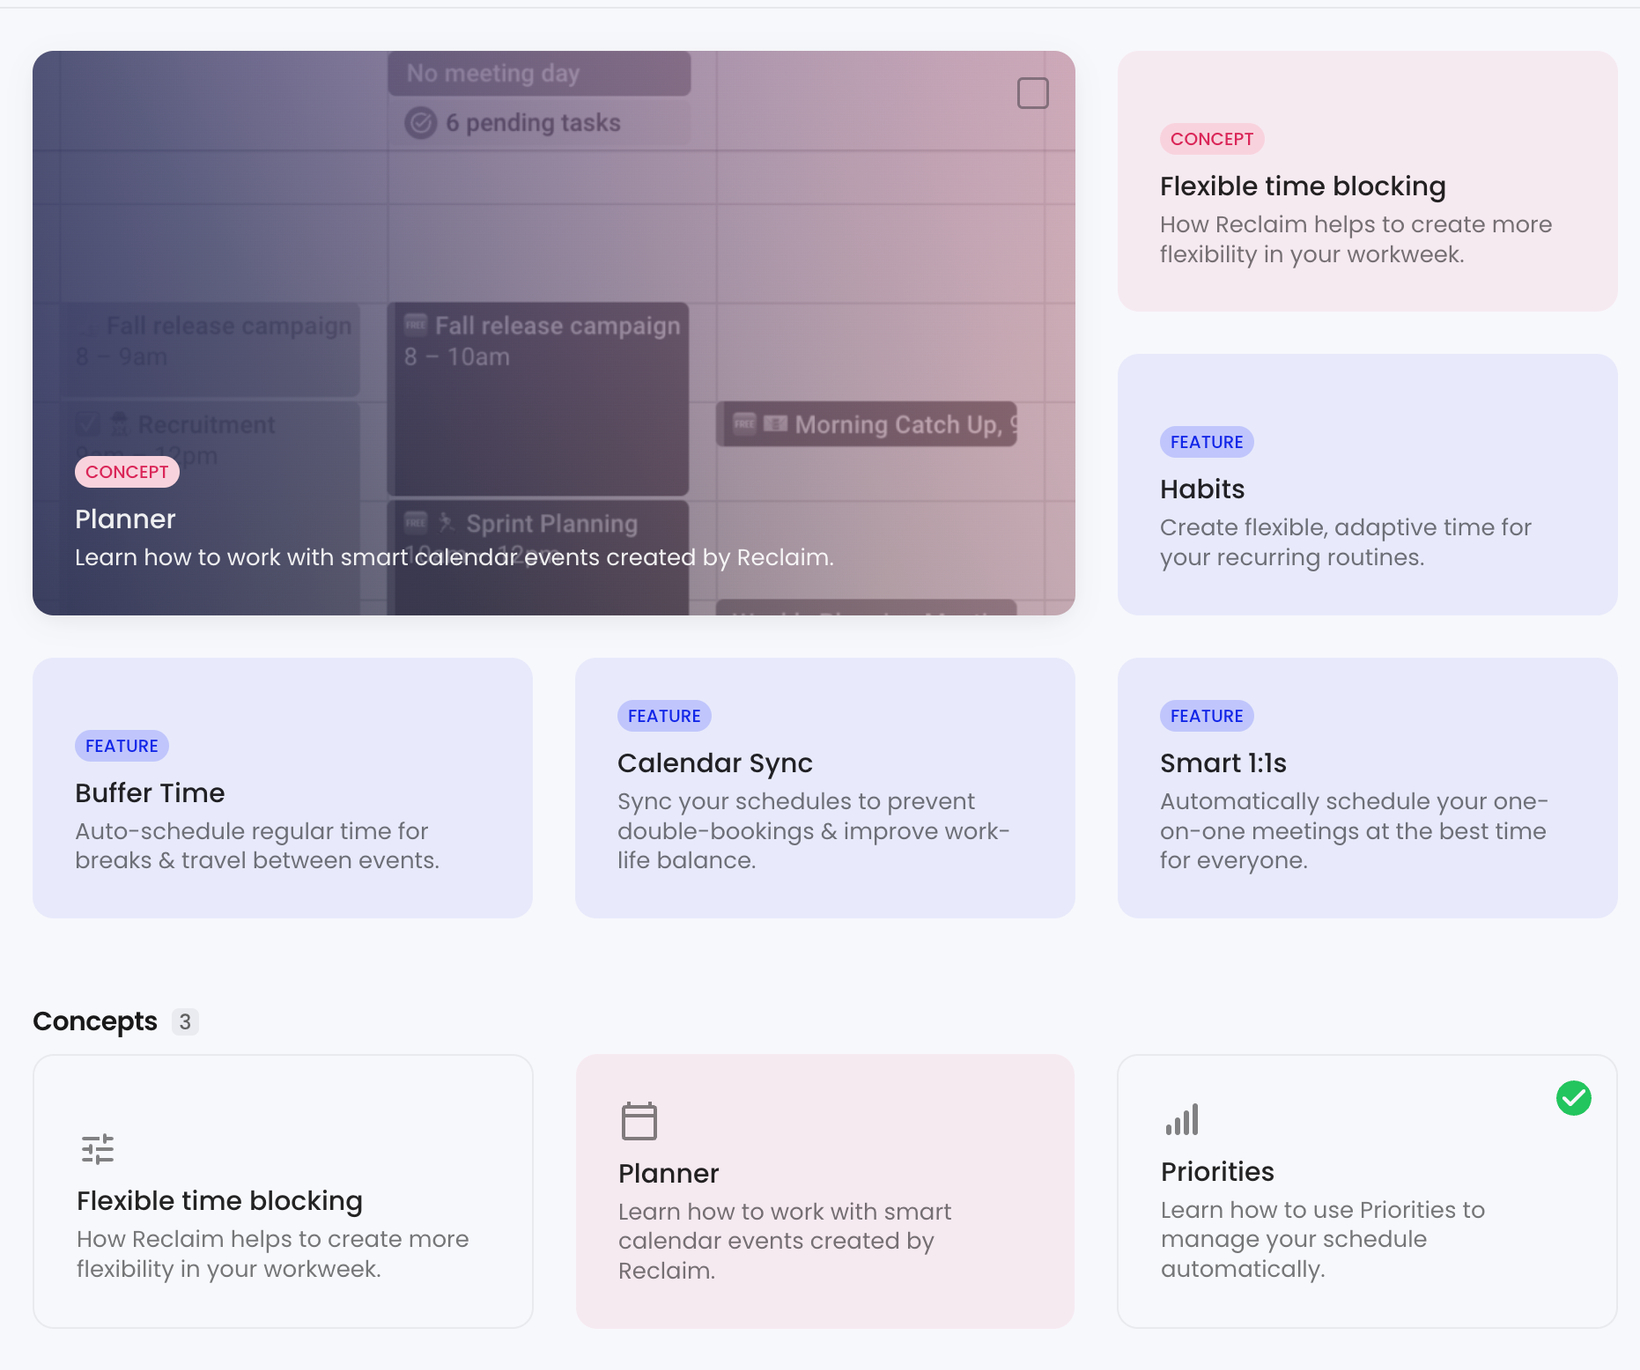Click the Smart 1:1s description text
Screen dimensions: 1640x1370
click(x=1354, y=831)
